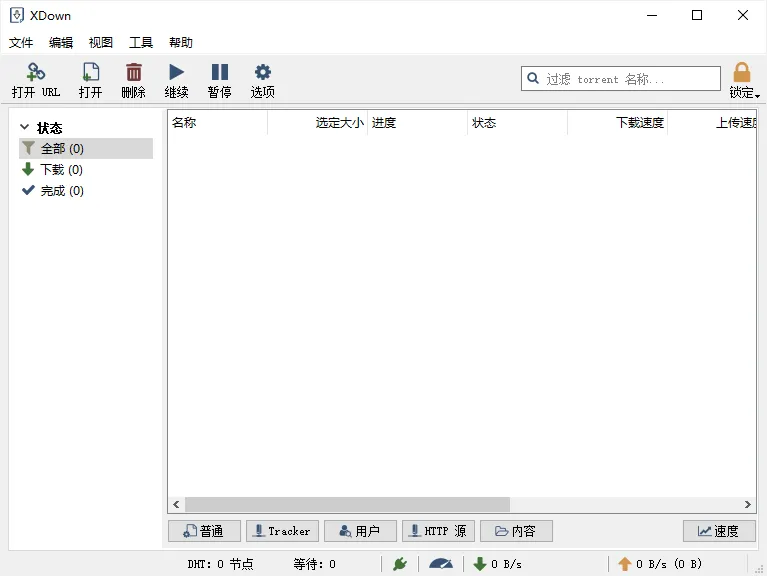The width and height of the screenshot is (767, 576).
Task: Click the waiting count (等待: 0) status text
Action: pos(315,564)
